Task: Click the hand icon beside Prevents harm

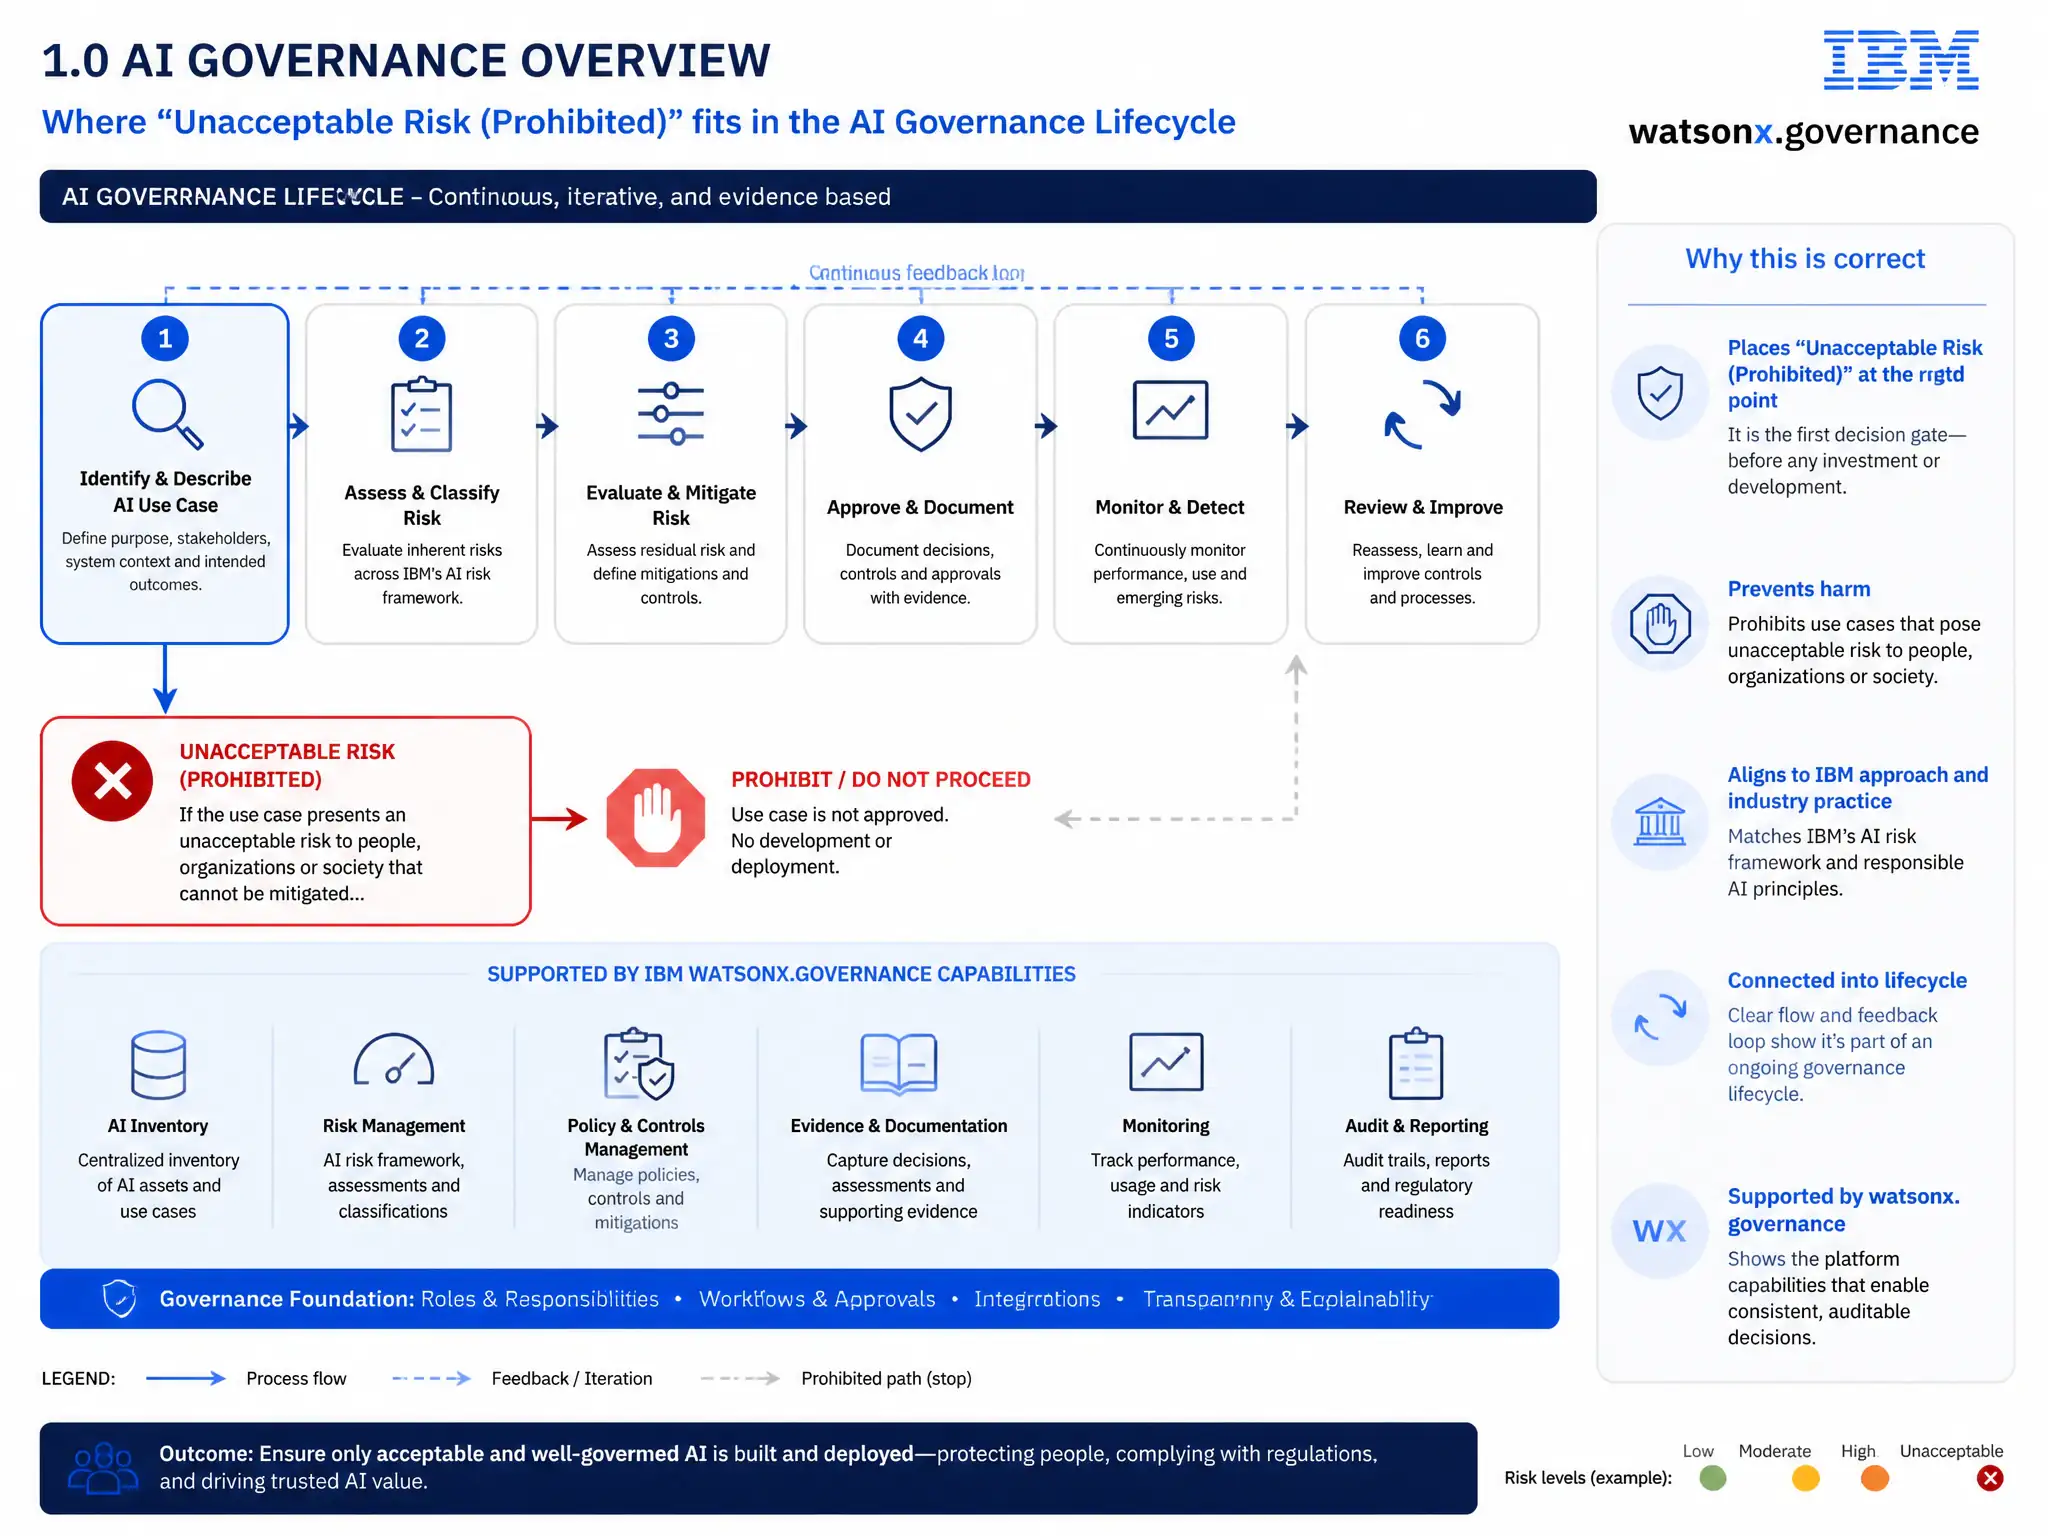Action: click(1660, 624)
